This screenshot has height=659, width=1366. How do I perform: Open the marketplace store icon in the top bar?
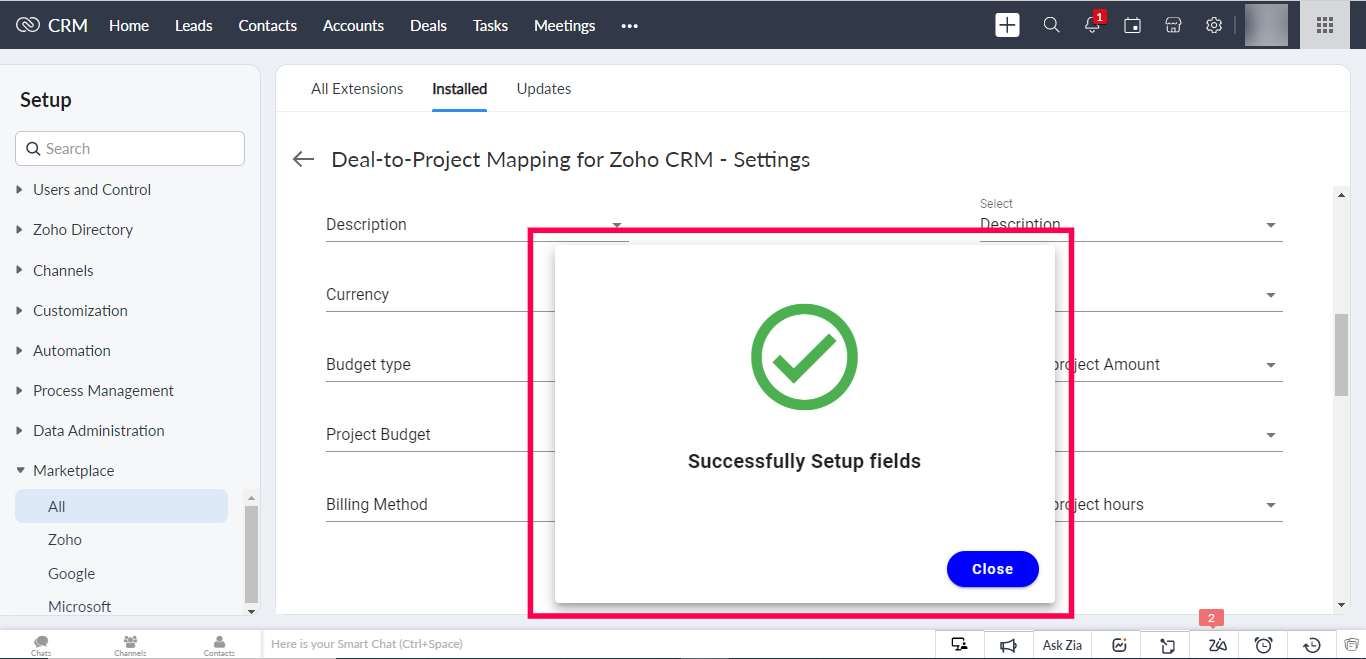click(x=1173, y=25)
